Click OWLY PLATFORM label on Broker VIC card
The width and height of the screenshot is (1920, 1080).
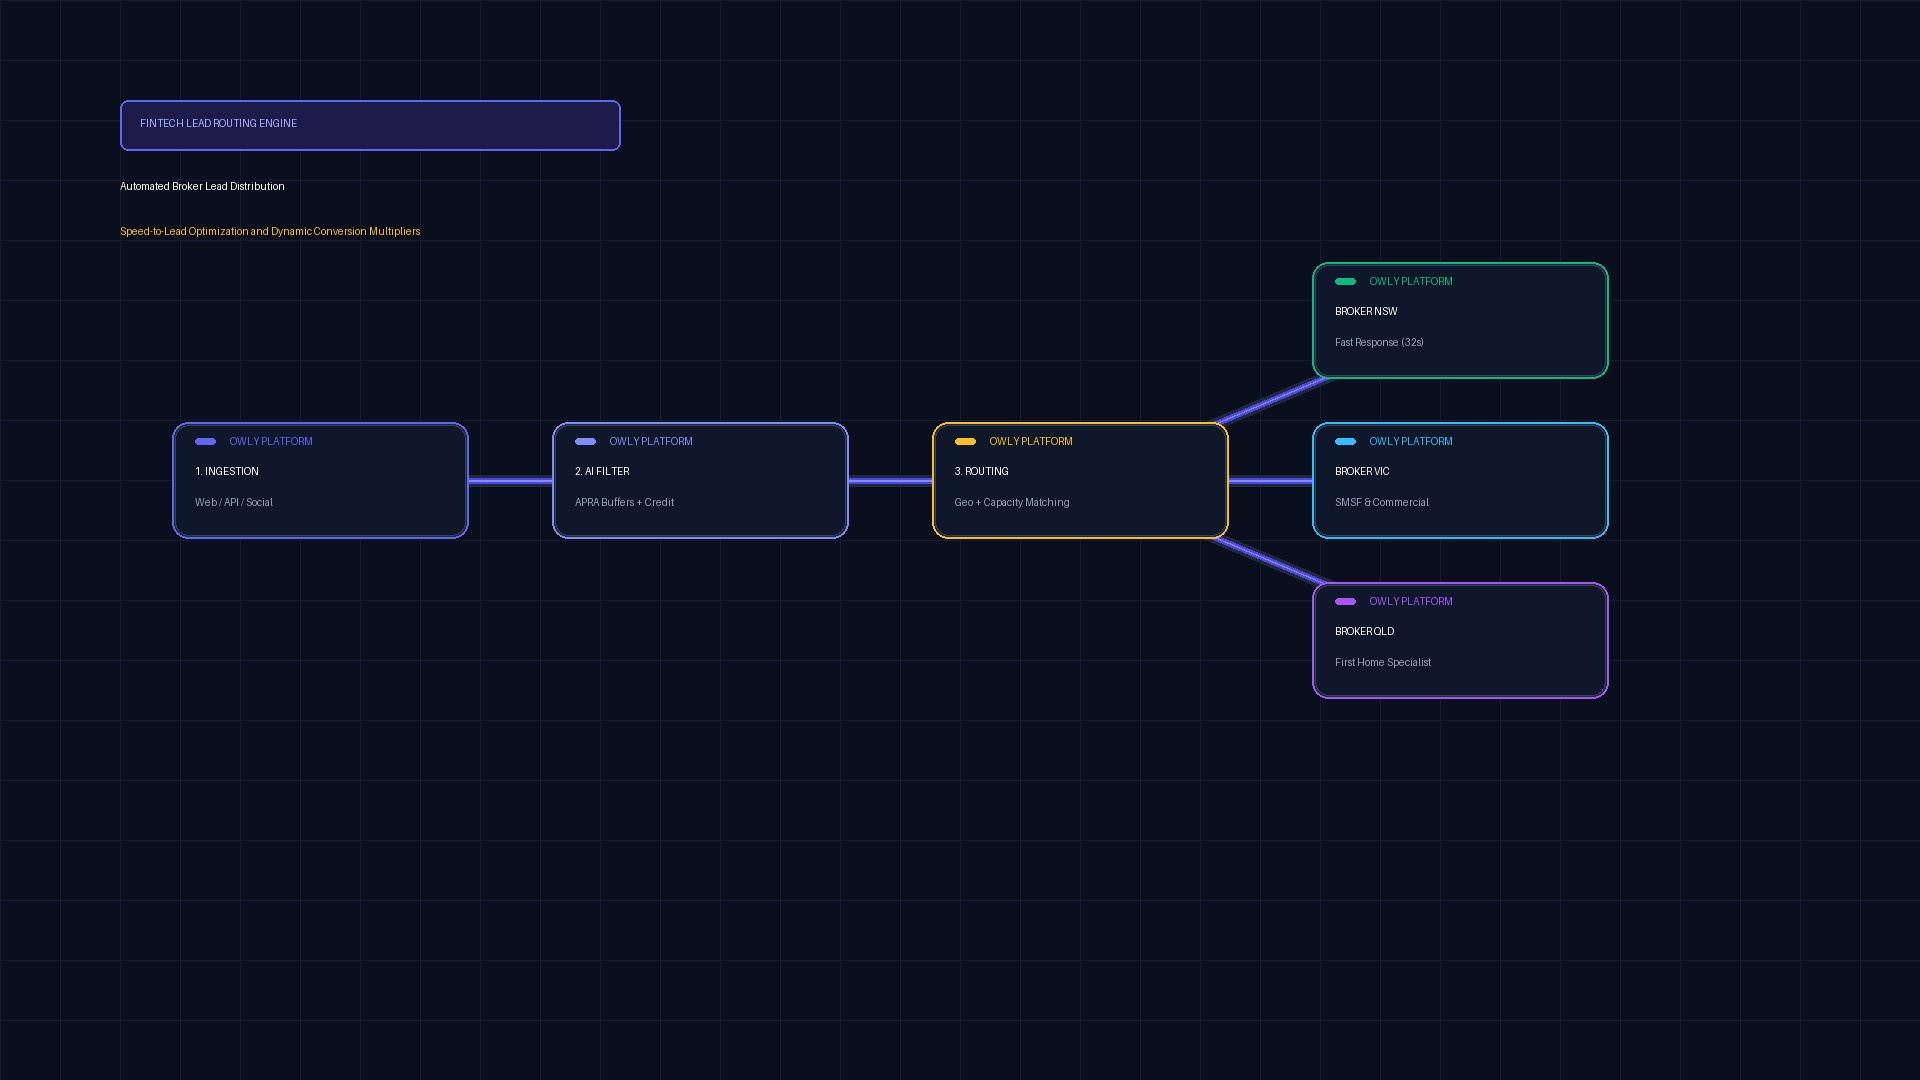click(1411, 441)
